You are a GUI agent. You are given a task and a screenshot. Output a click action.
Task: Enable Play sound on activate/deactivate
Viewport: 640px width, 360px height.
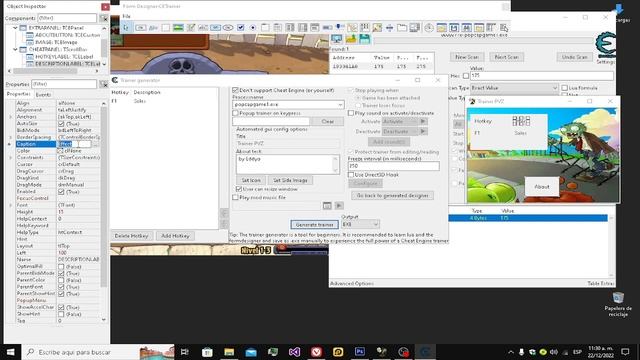[351, 113]
